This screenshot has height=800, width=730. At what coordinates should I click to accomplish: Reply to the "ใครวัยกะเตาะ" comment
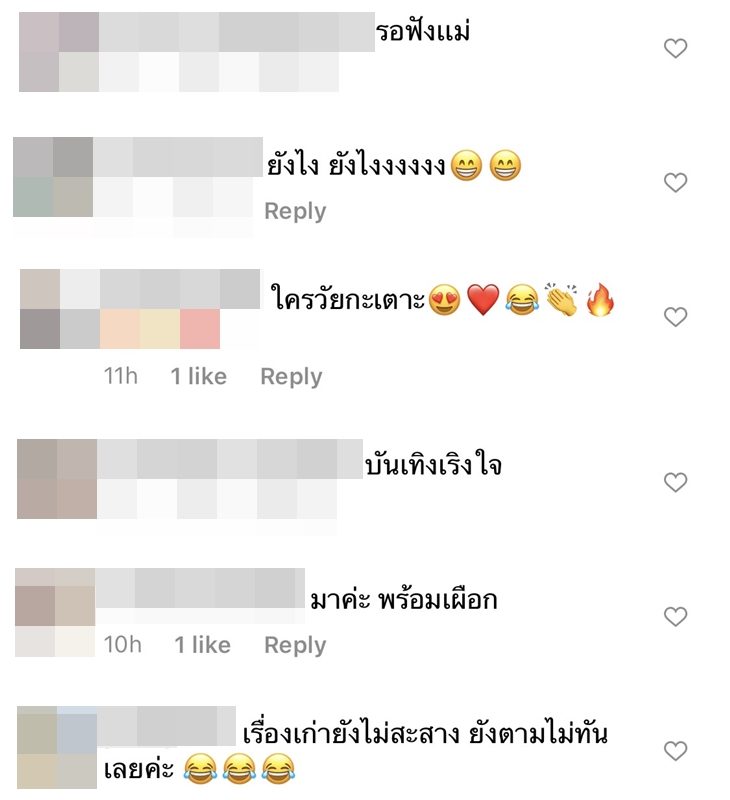[x=291, y=377]
